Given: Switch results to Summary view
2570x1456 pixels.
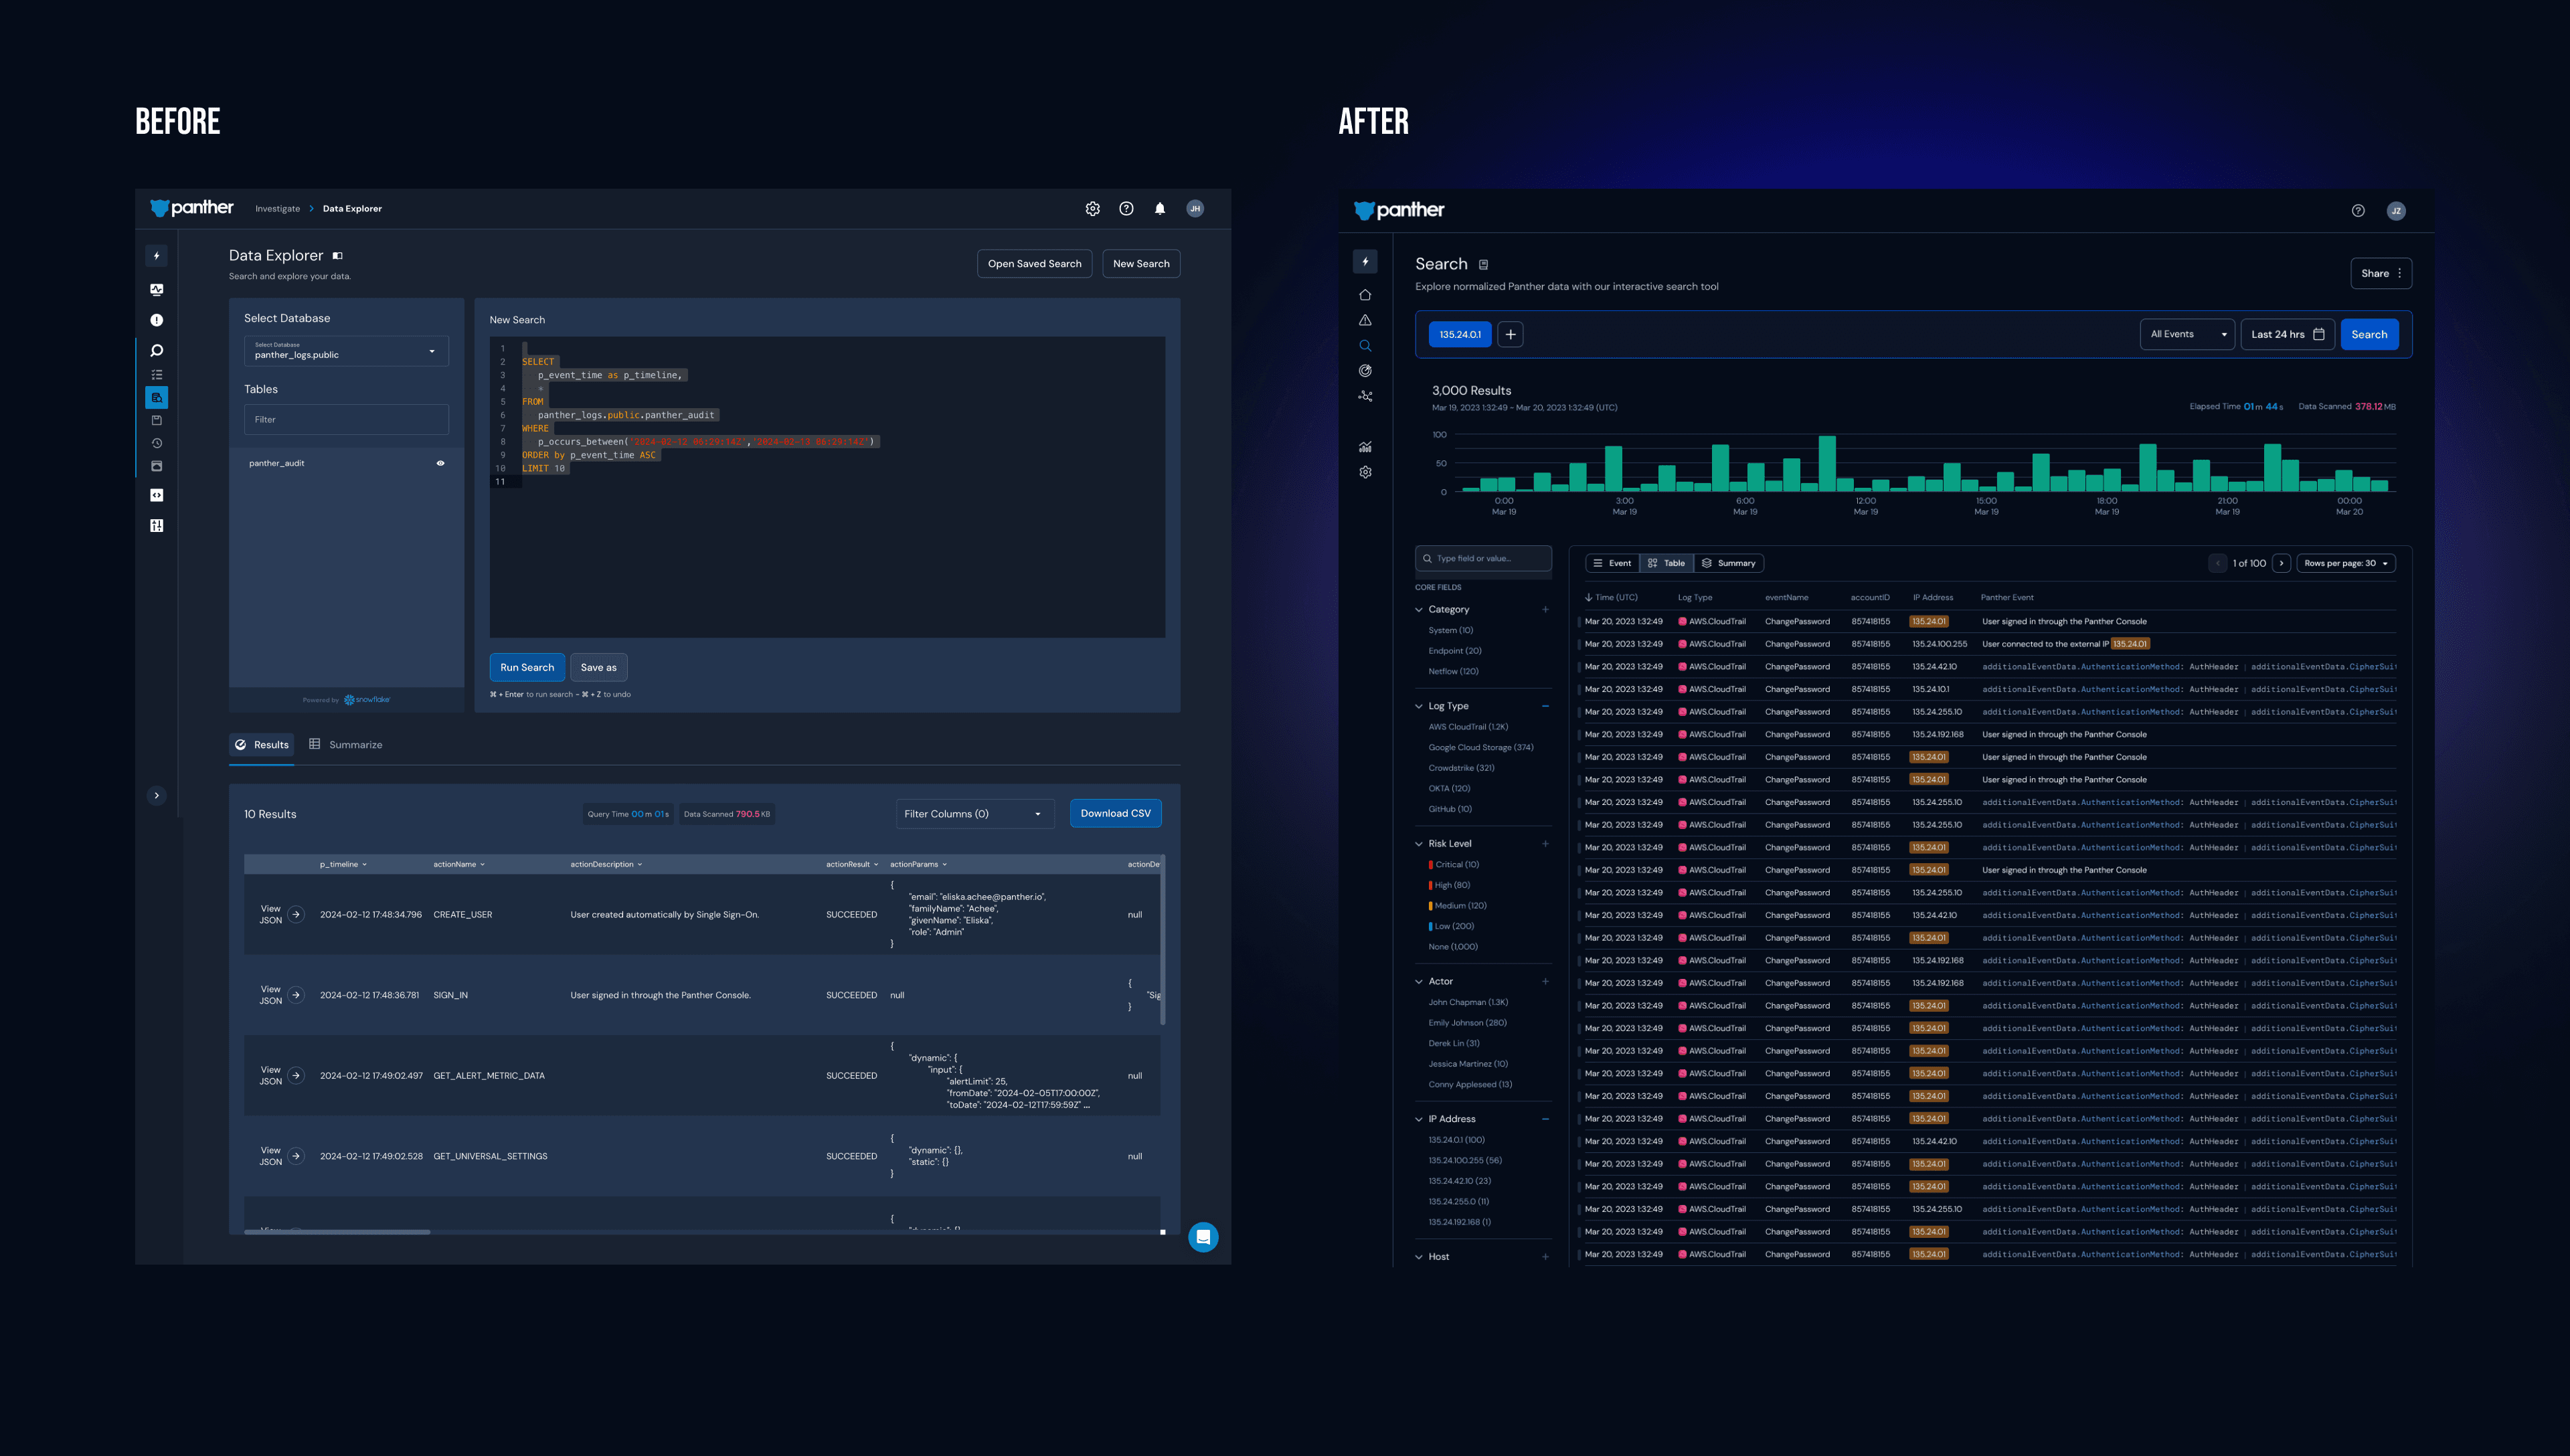Looking at the screenshot, I should click(1728, 563).
